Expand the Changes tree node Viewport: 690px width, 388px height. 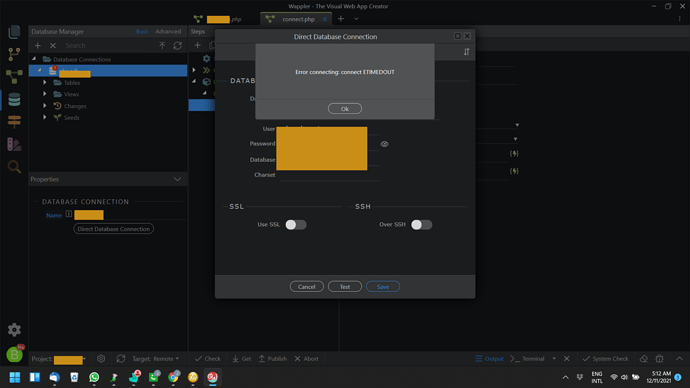pos(45,106)
